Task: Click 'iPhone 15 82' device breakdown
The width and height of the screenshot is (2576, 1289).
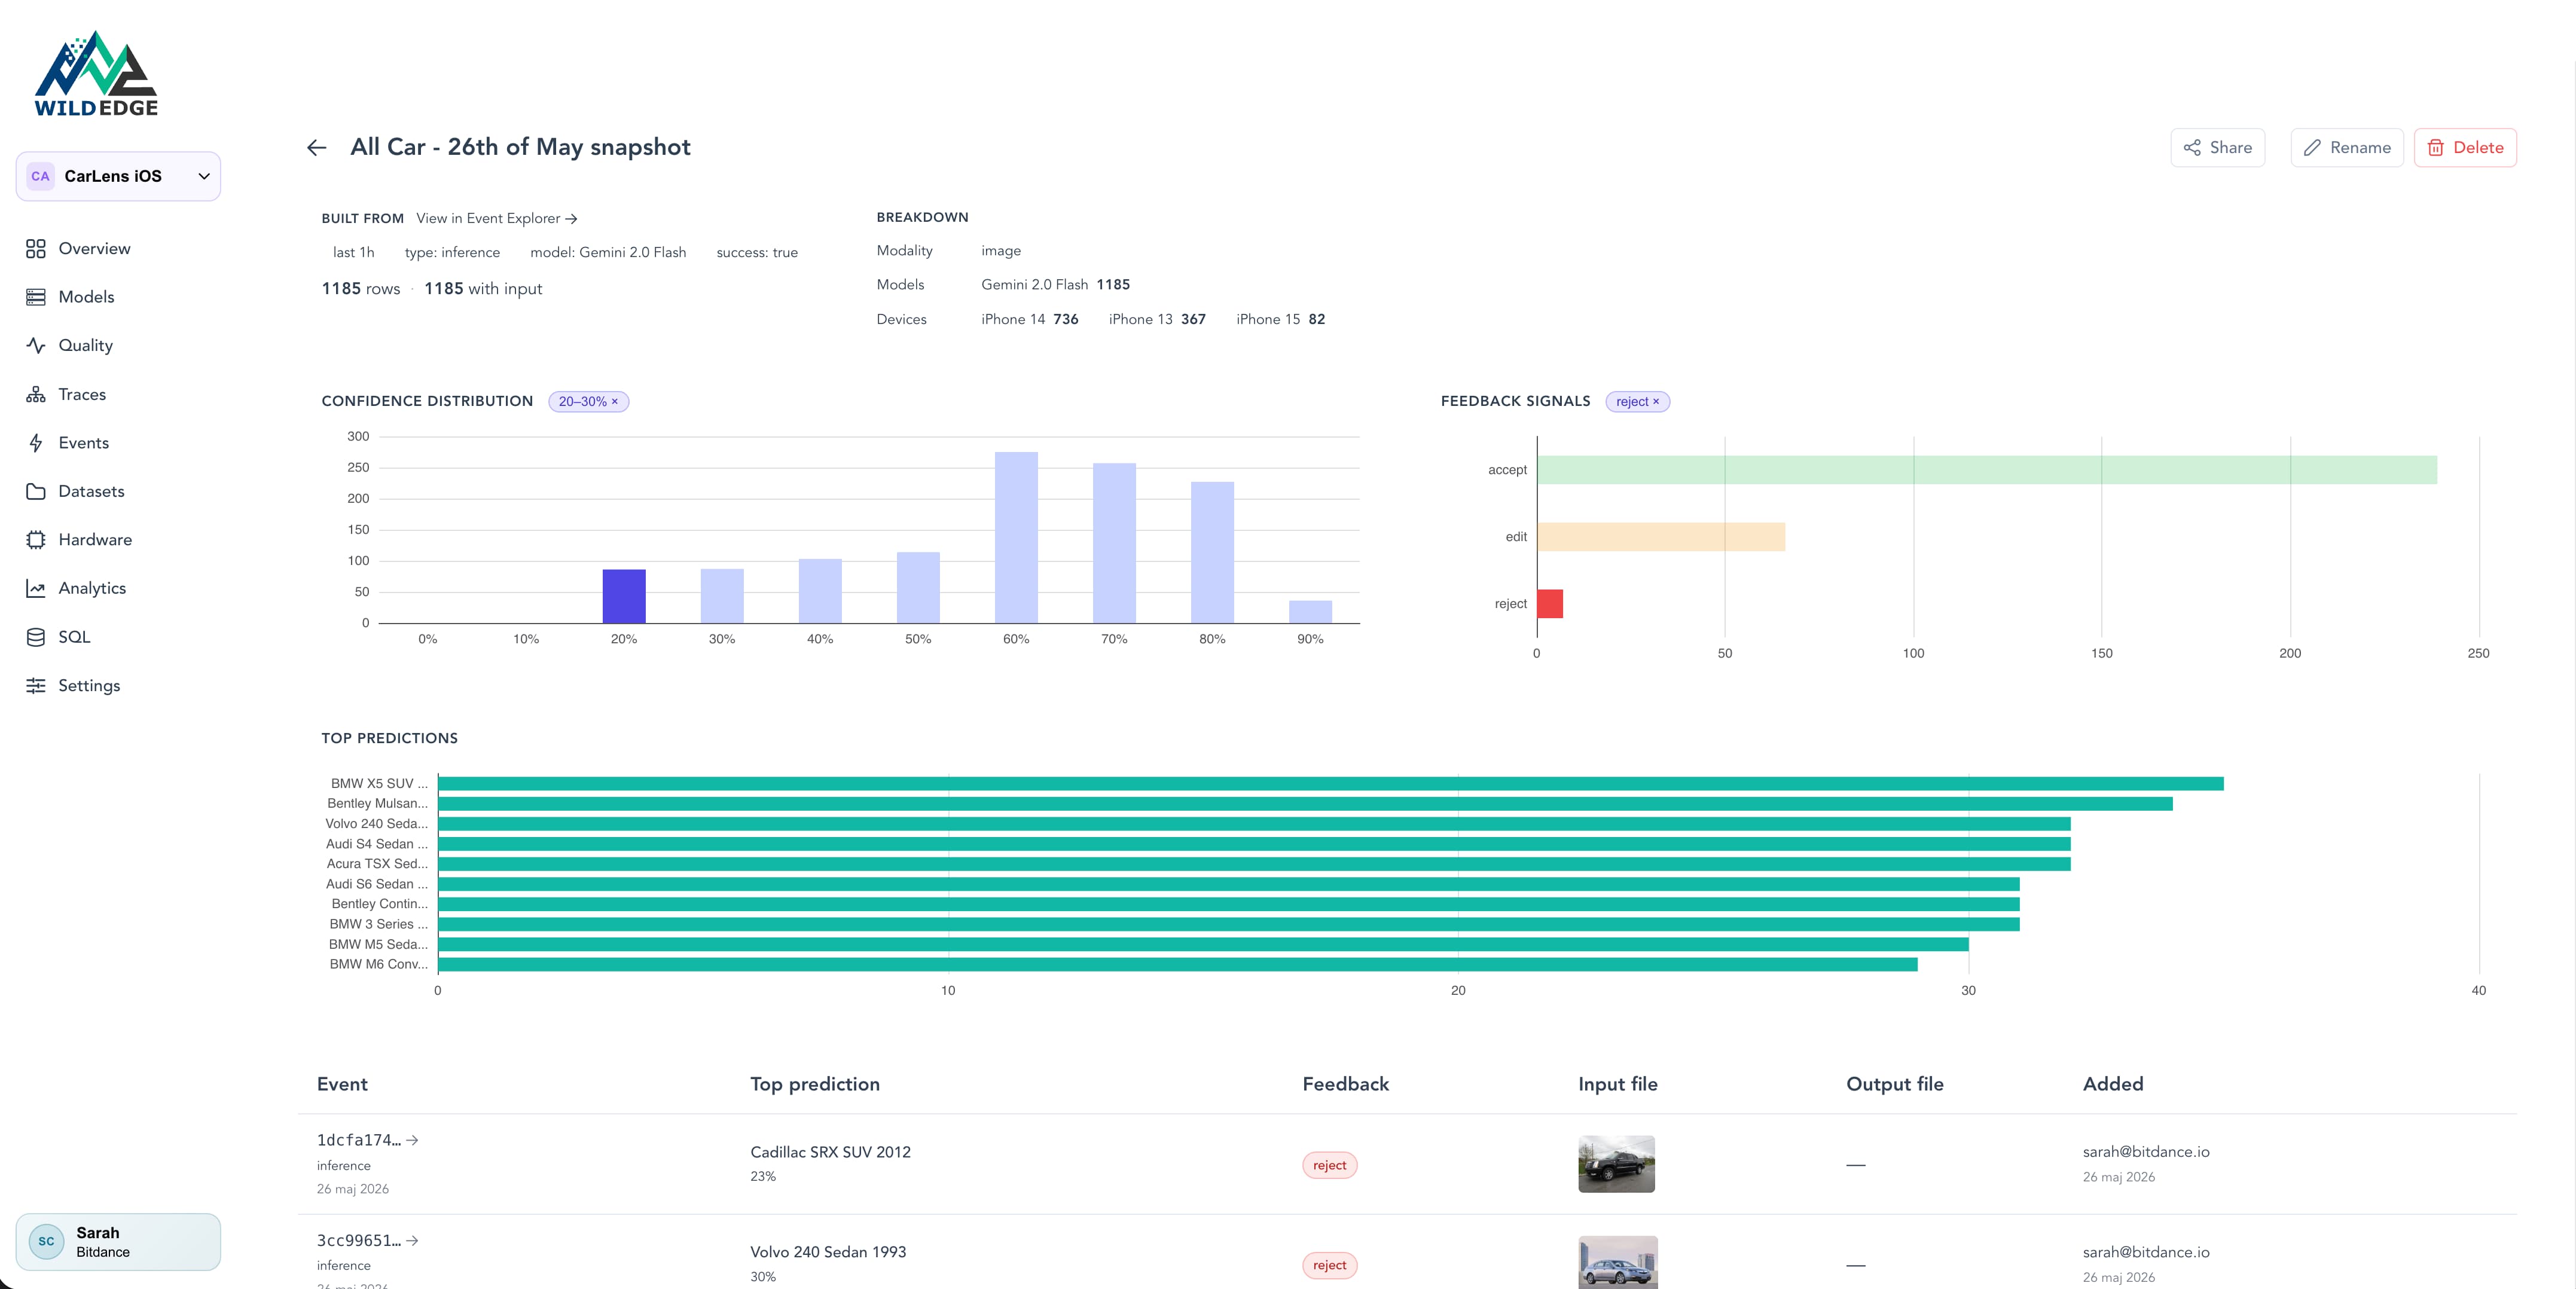Action: click(1280, 319)
